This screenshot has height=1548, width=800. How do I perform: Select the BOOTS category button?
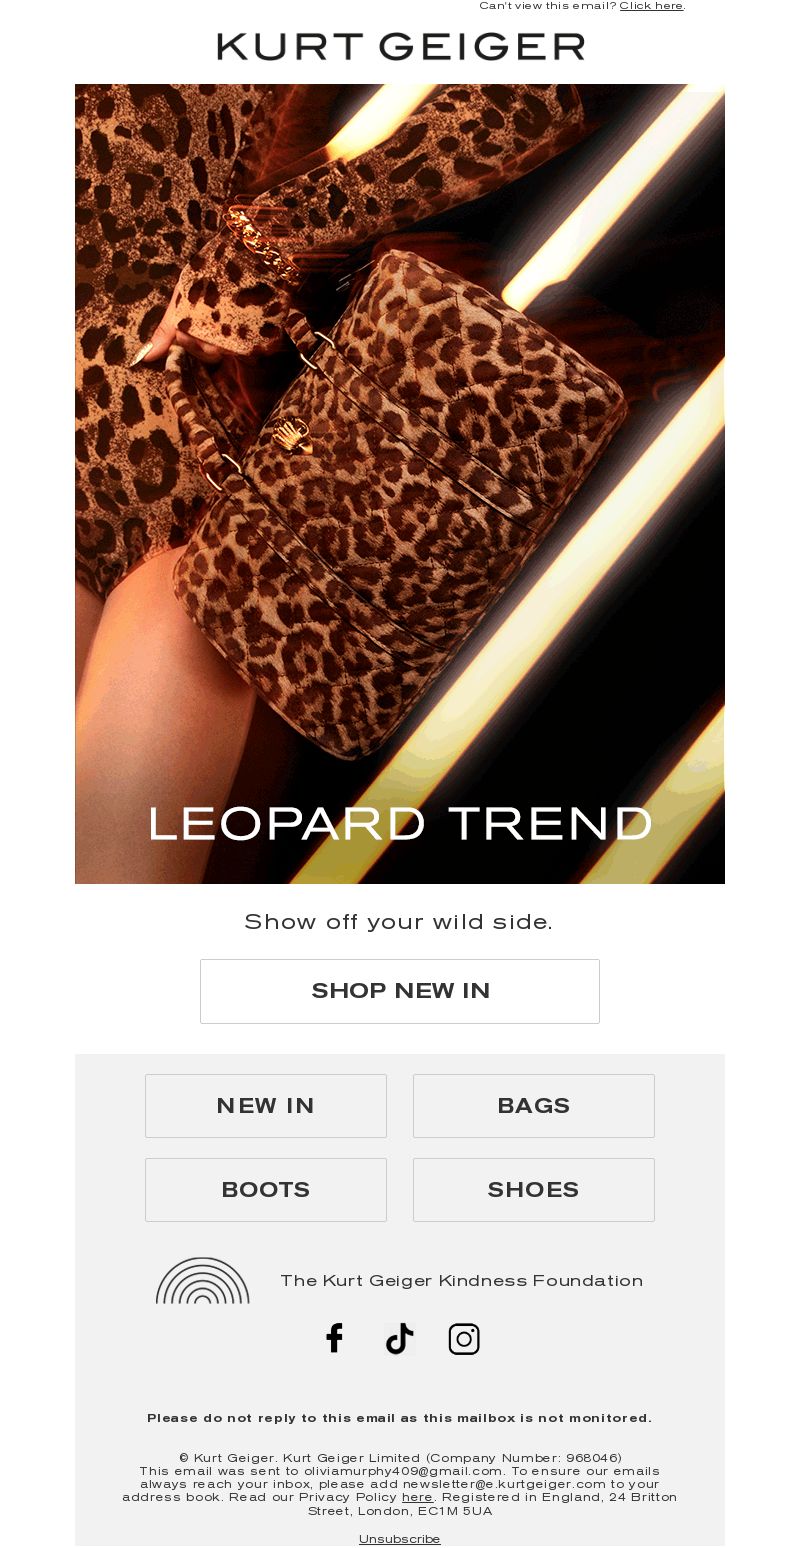pyautogui.click(x=266, y=1190)
